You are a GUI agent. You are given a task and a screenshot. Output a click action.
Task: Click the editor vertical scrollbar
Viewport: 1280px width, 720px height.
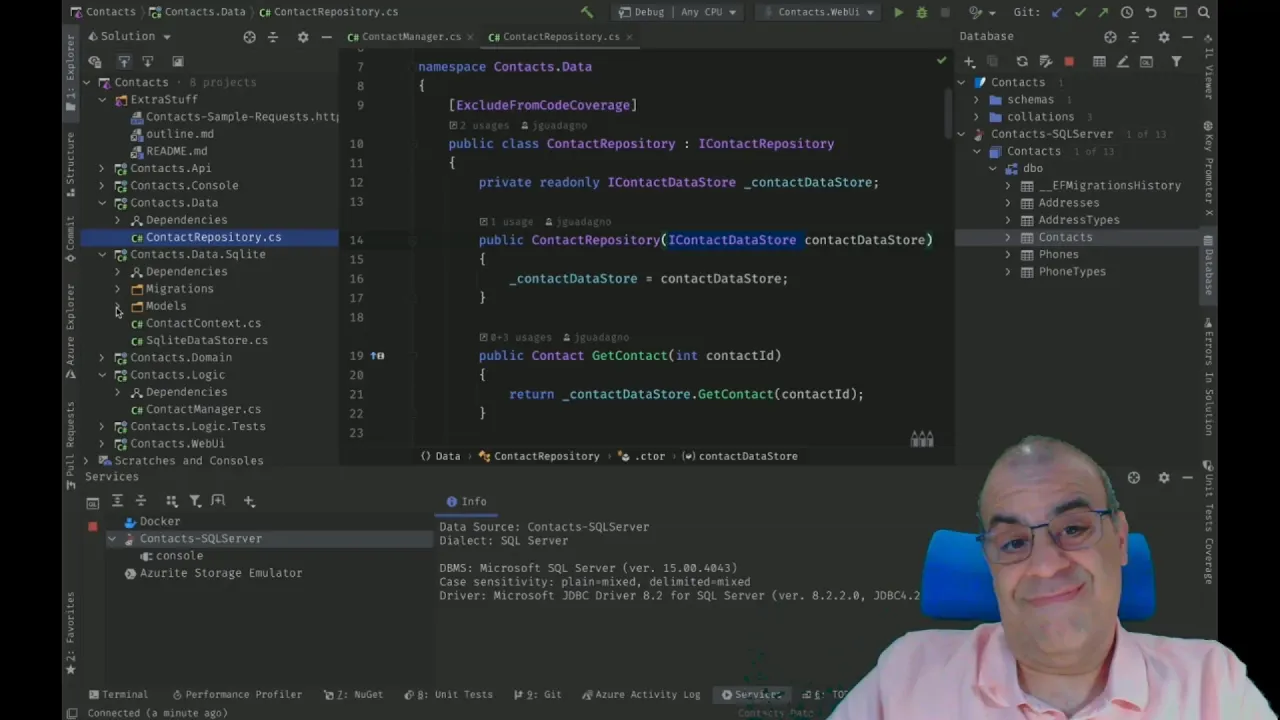(x=947, y=114)
